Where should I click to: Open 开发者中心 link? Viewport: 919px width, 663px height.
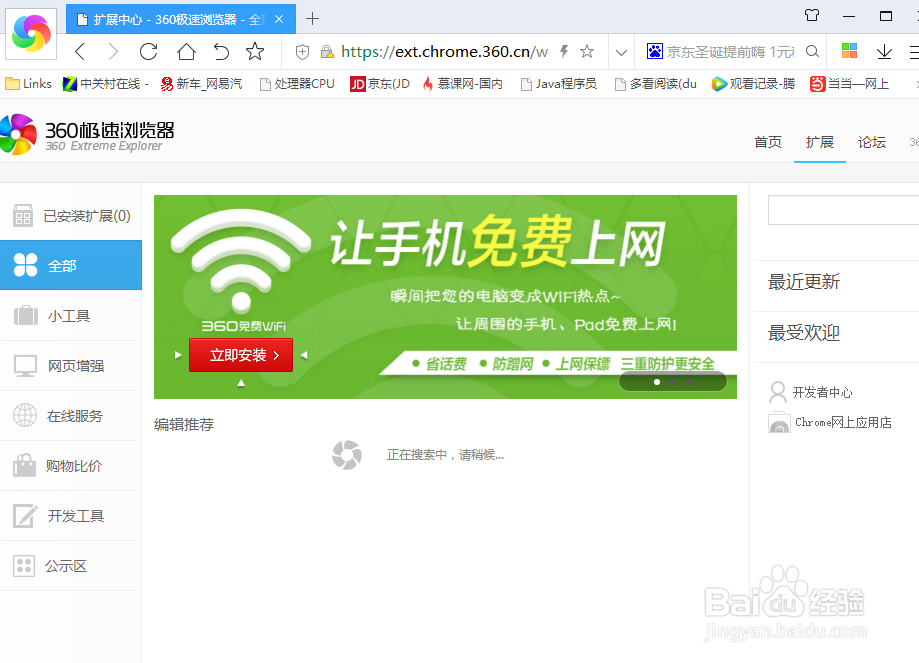pyautogui.click(x=811, y=392)
